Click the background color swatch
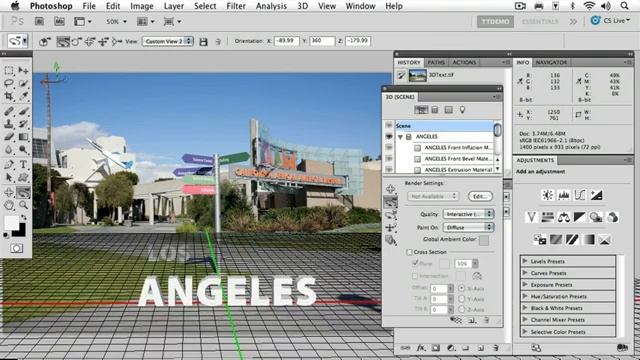The image size is (640, 360). (x=20, y=232)
